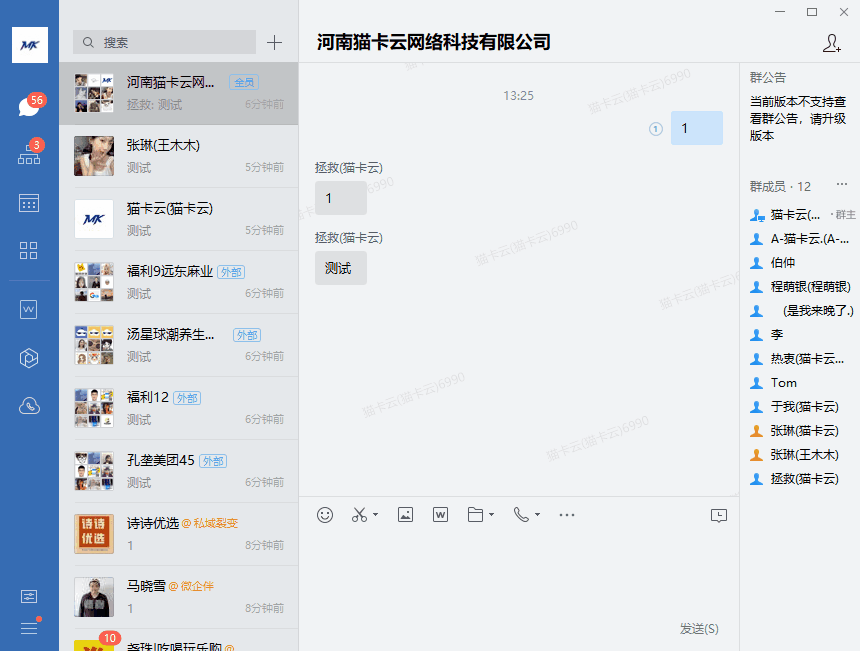This screenshot has width=860, height=651.
Task: Click sender name 拯救(猫卡云) above 测试 bubble
Action: point(349,238)
